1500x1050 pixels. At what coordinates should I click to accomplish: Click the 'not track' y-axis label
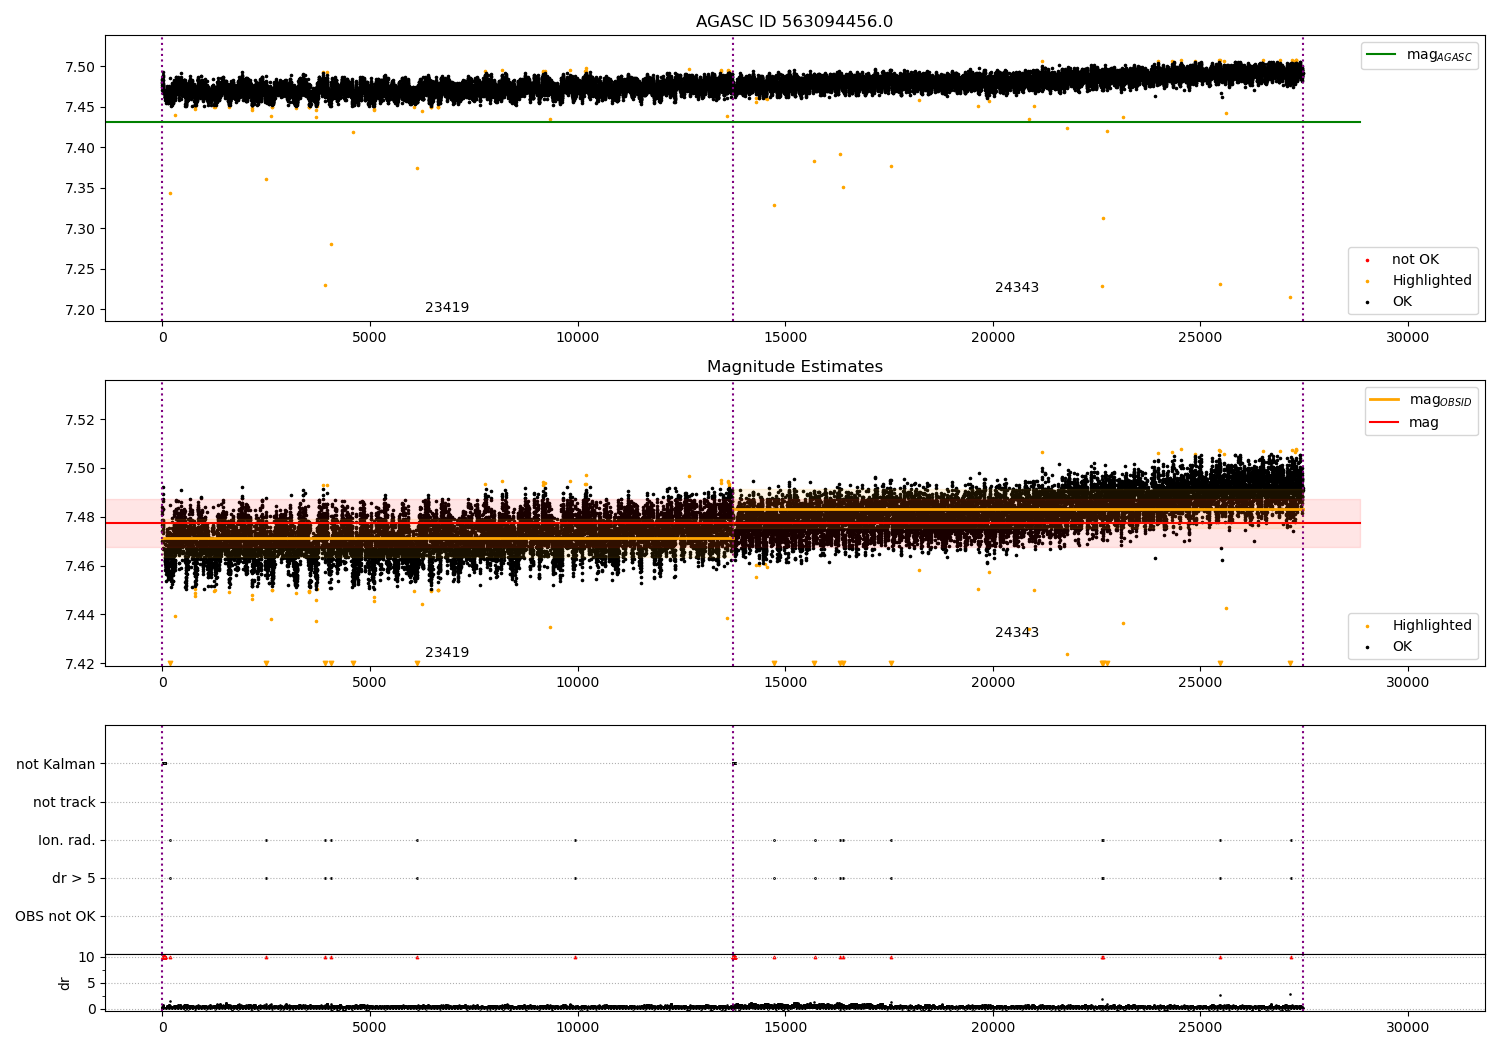[x=64, y=803]
